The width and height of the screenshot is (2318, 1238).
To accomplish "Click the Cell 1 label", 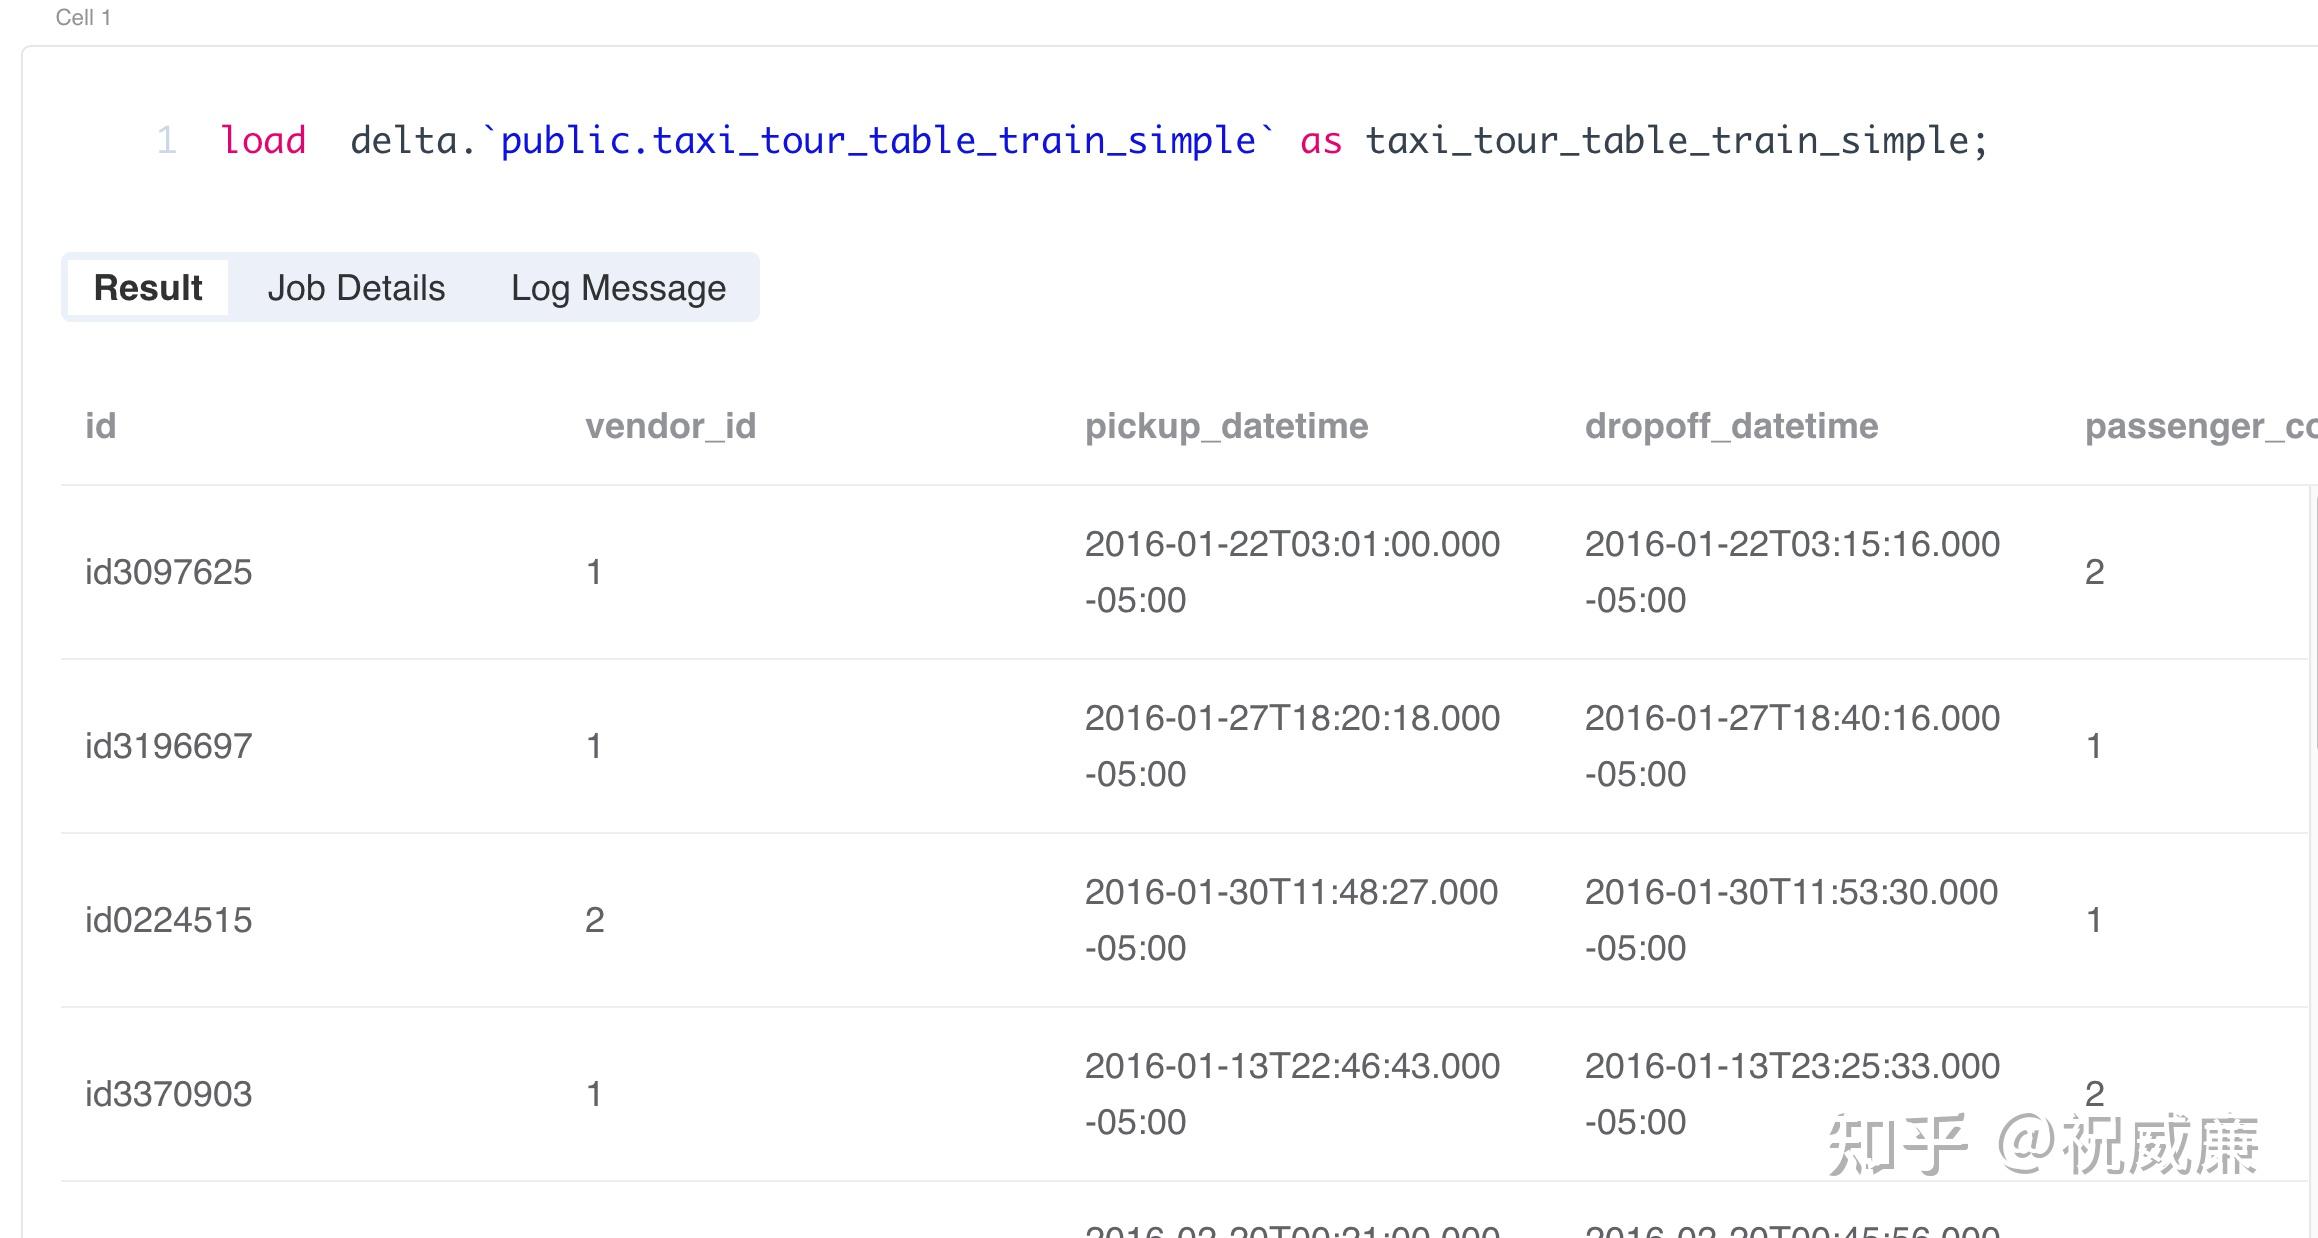I will [x=83, y=17].
